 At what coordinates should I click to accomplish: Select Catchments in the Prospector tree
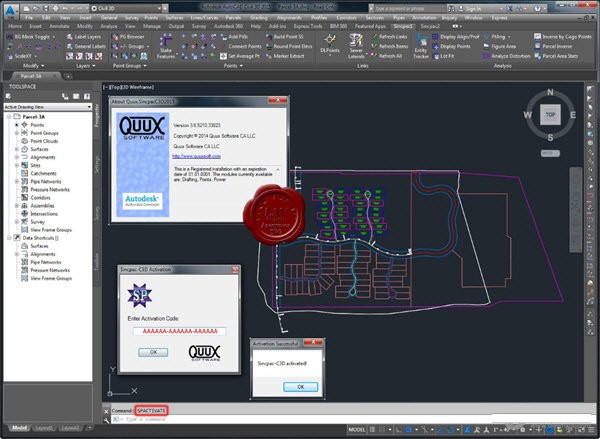click(43, 173)
